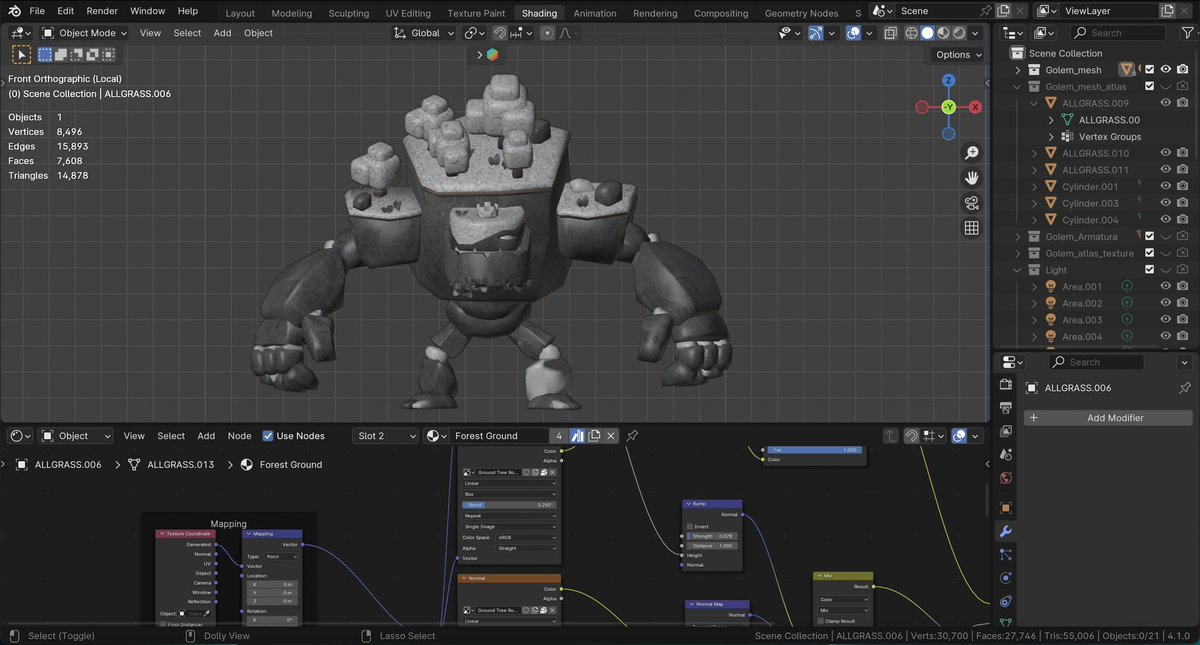Open the Slot 2 material slot dropdown

pyautogui.click(x=386, y=436)
